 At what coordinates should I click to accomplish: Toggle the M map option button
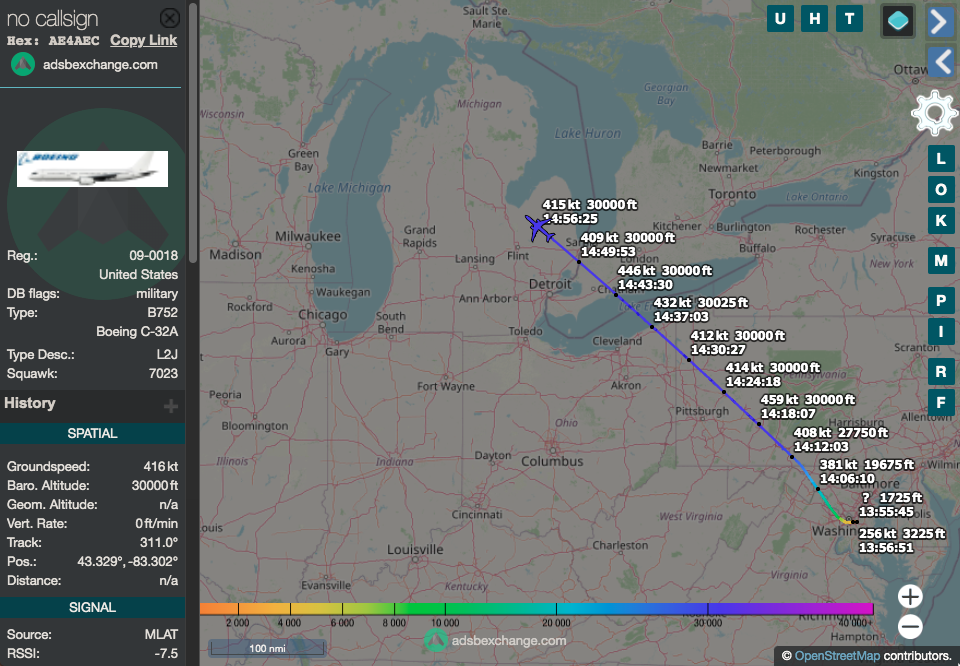coord(941,261)
